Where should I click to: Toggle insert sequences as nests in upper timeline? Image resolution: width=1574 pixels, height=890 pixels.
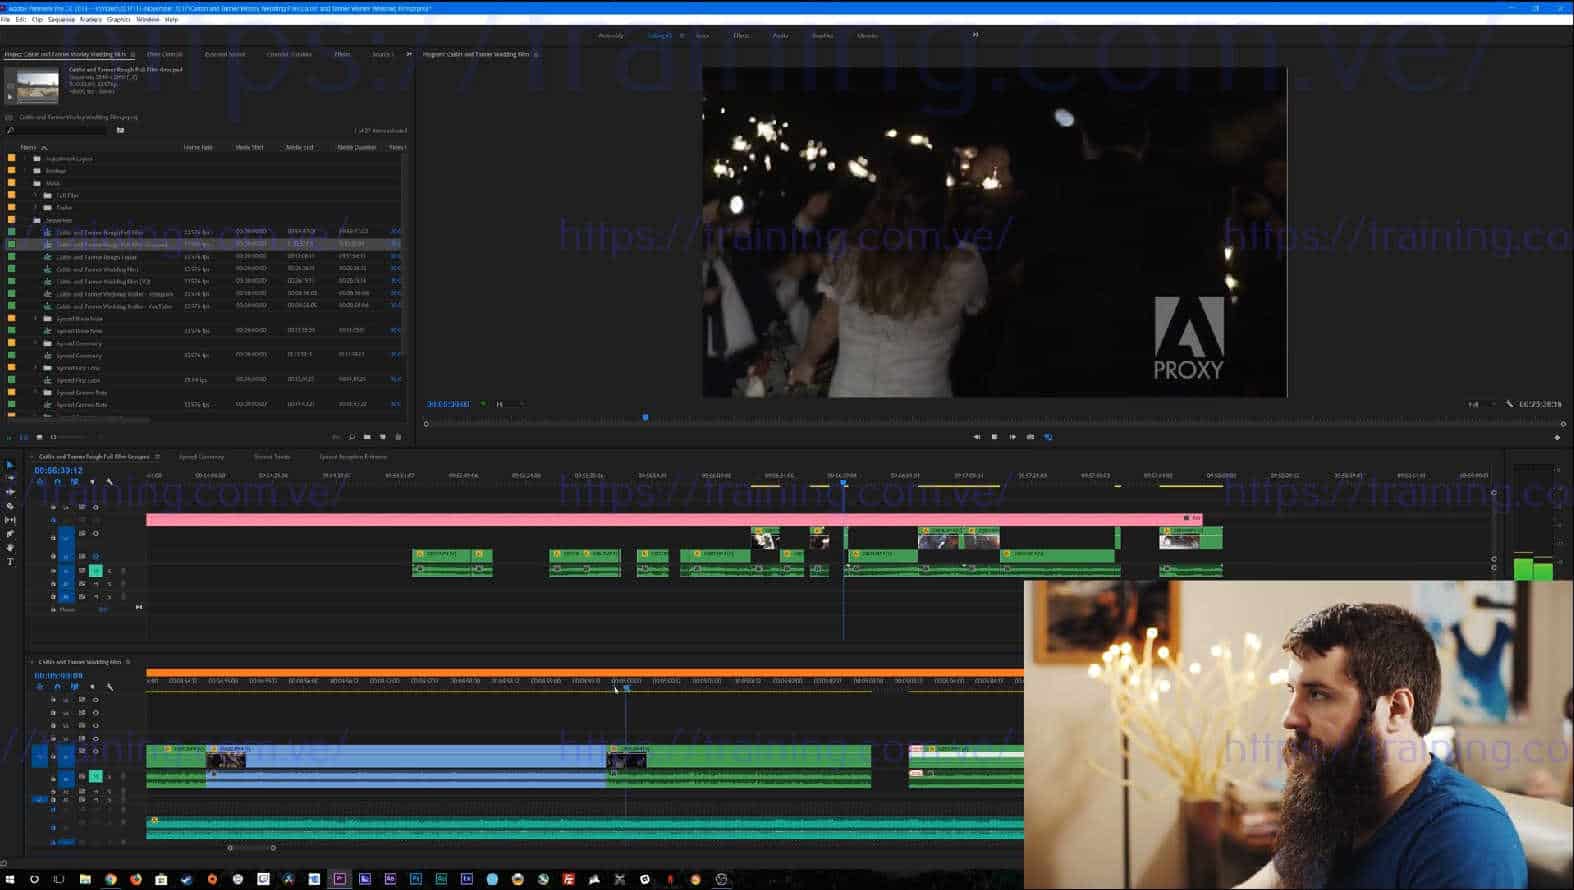(x=40, y=482)
